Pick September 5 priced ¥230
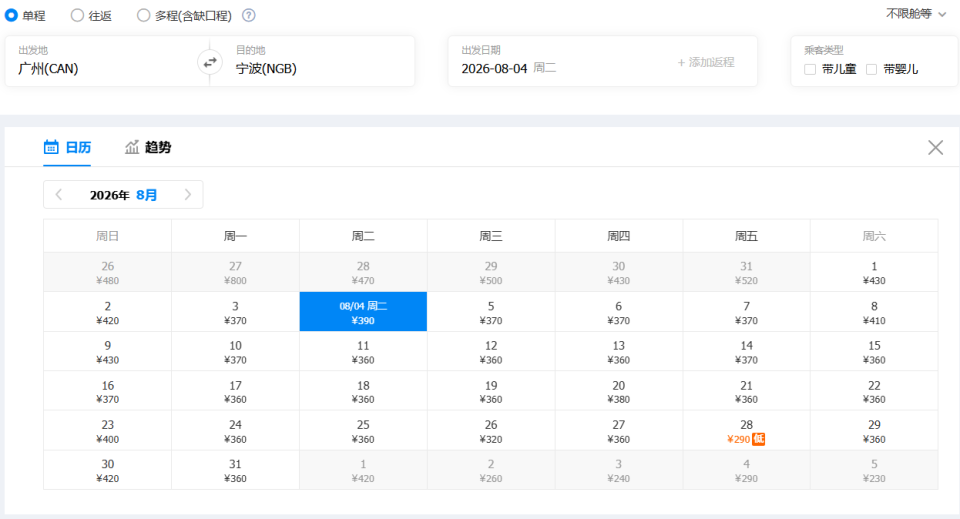Image resolution: width=960 pixels, height=519 pixels. click(874, 471)
